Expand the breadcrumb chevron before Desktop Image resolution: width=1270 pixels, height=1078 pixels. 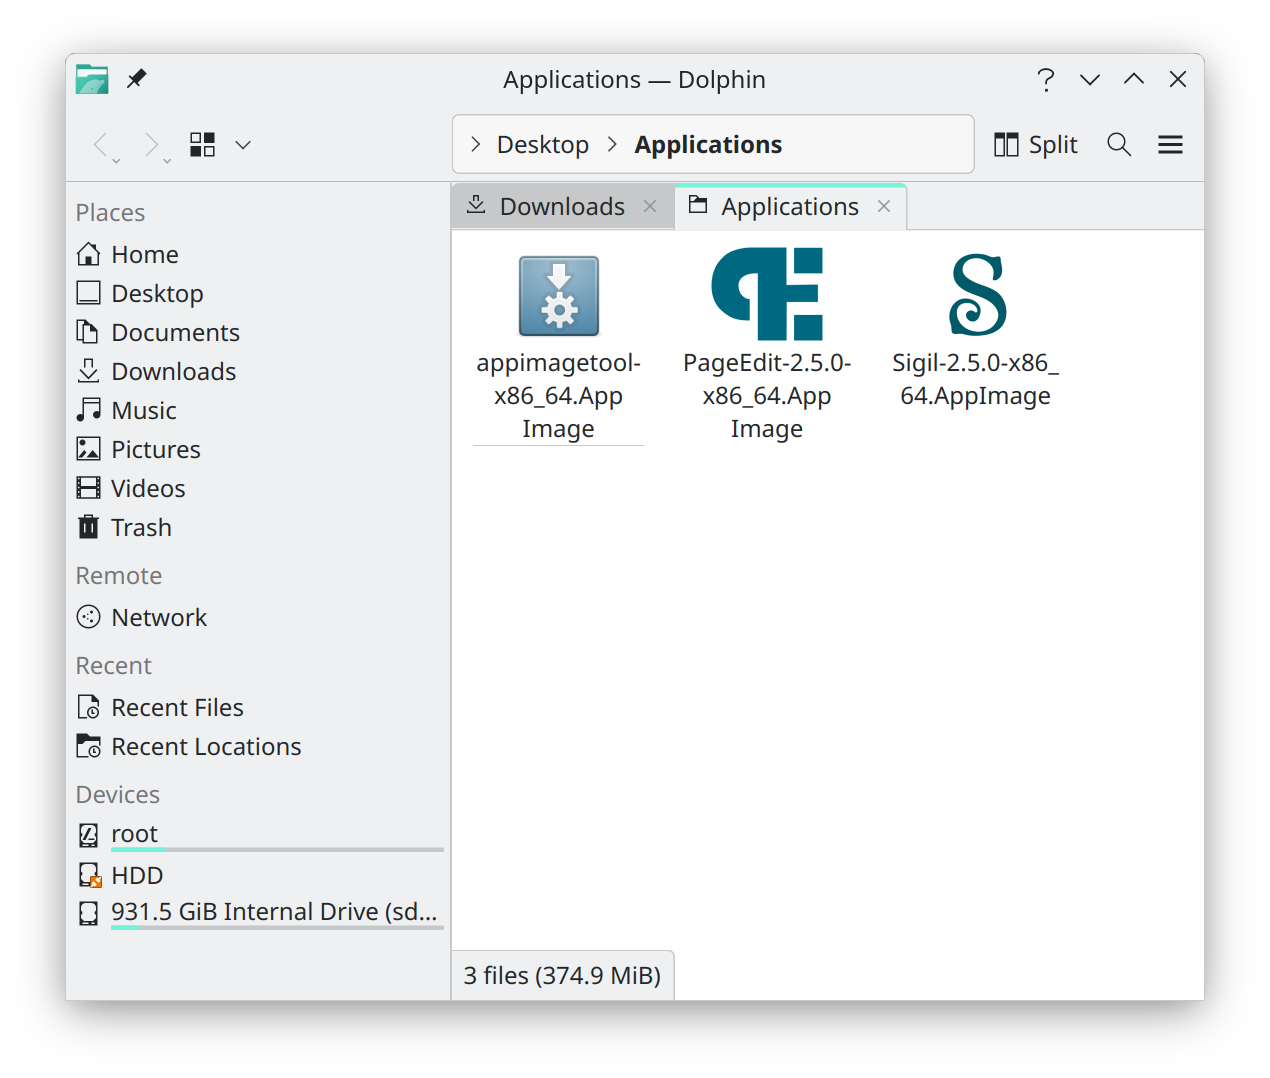[476, 145]
